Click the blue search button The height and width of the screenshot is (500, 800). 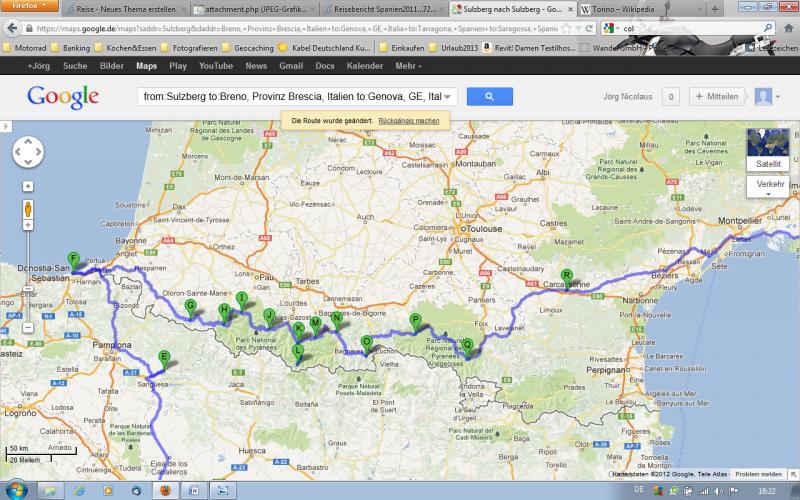[489, 96]
